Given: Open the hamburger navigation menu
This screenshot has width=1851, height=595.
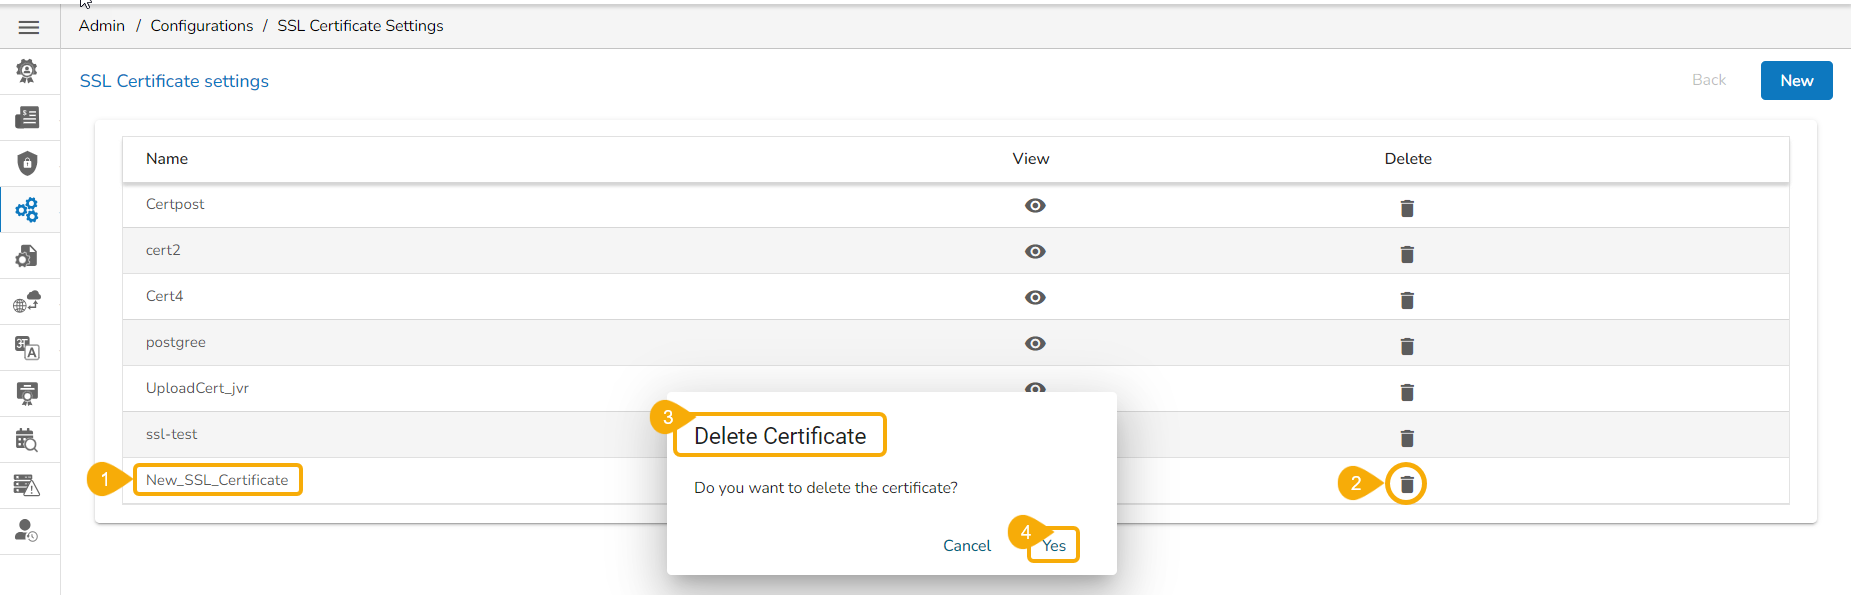Looking at the screenshot, I should [x=29, y=27].
